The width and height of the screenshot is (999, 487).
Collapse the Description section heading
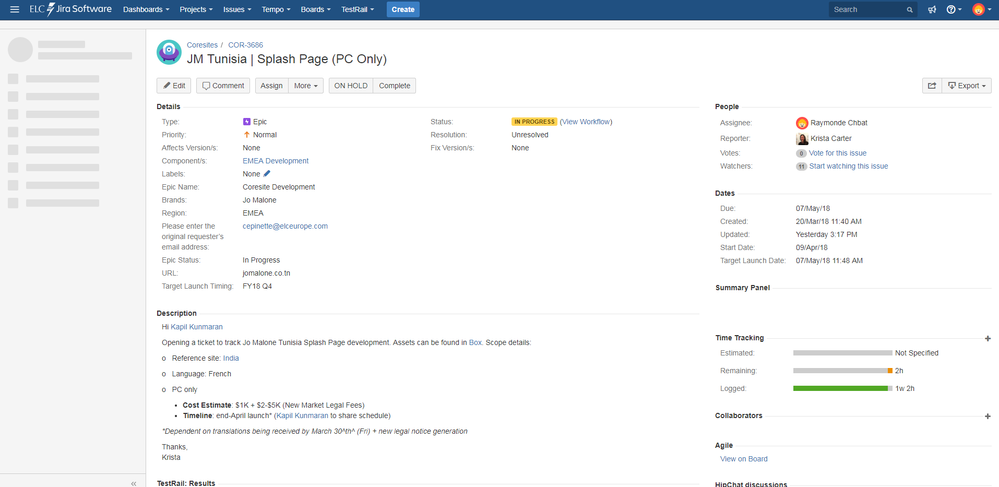tap(176, 313)
